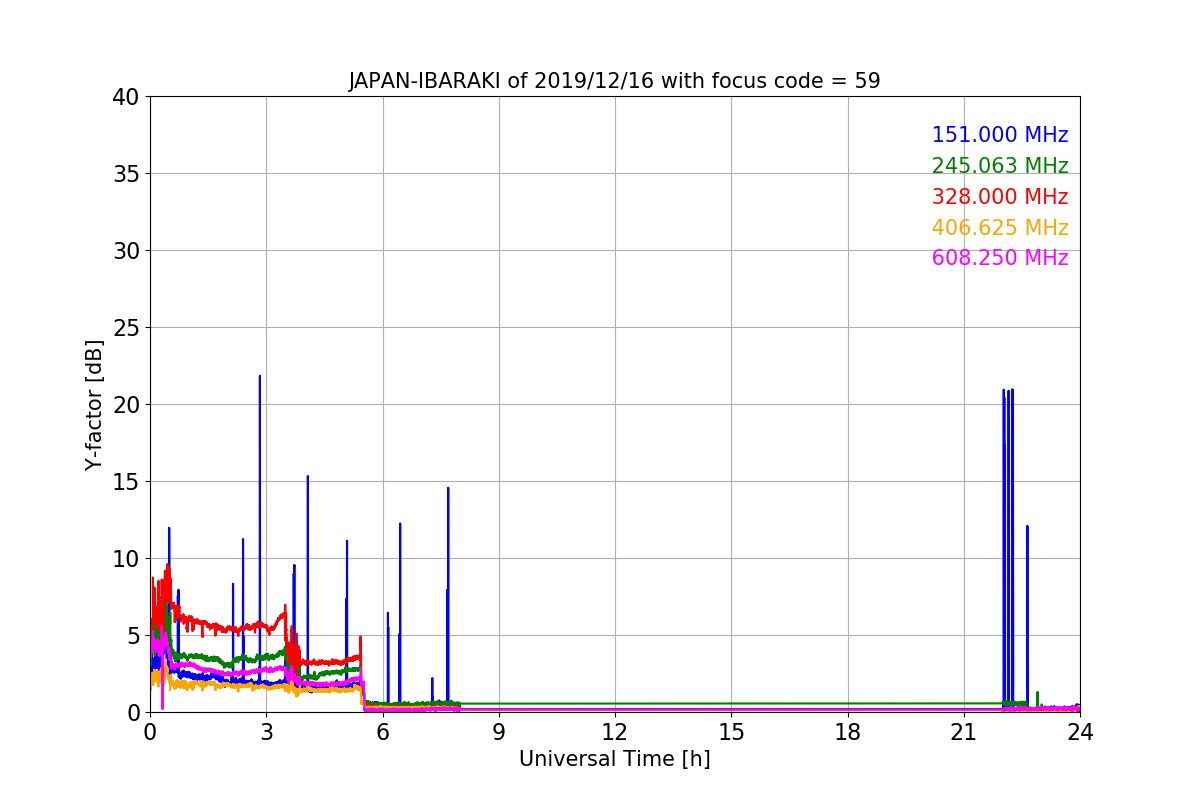
Task: Click the x-axis tick label 18
Action: coord(848,732)
